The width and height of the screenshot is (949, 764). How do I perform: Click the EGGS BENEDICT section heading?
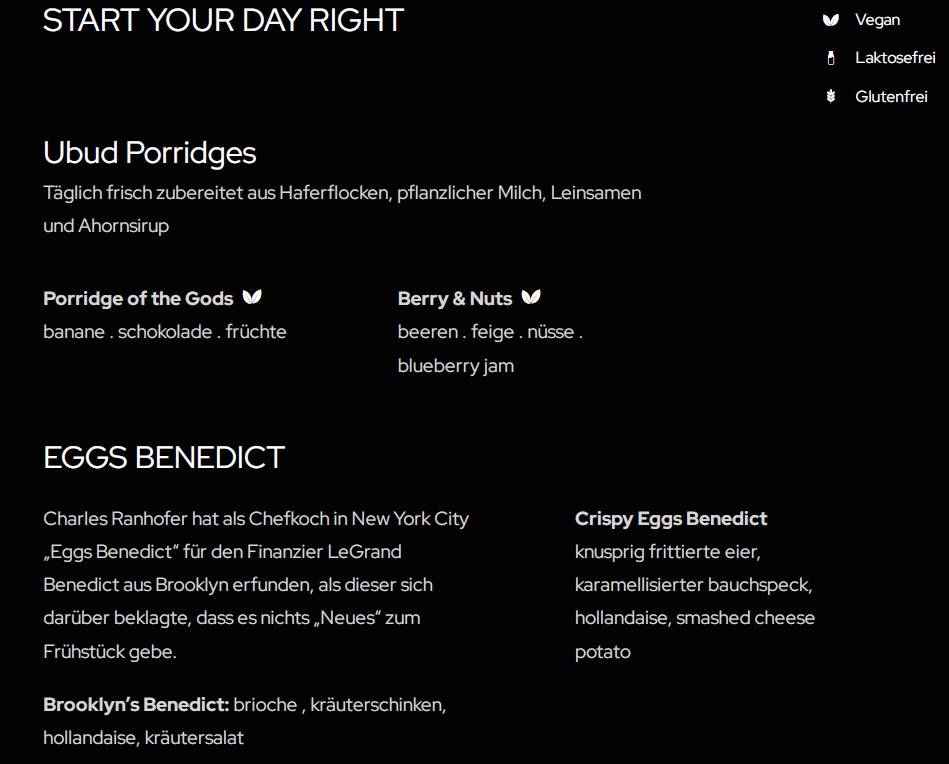click(163, 458)
